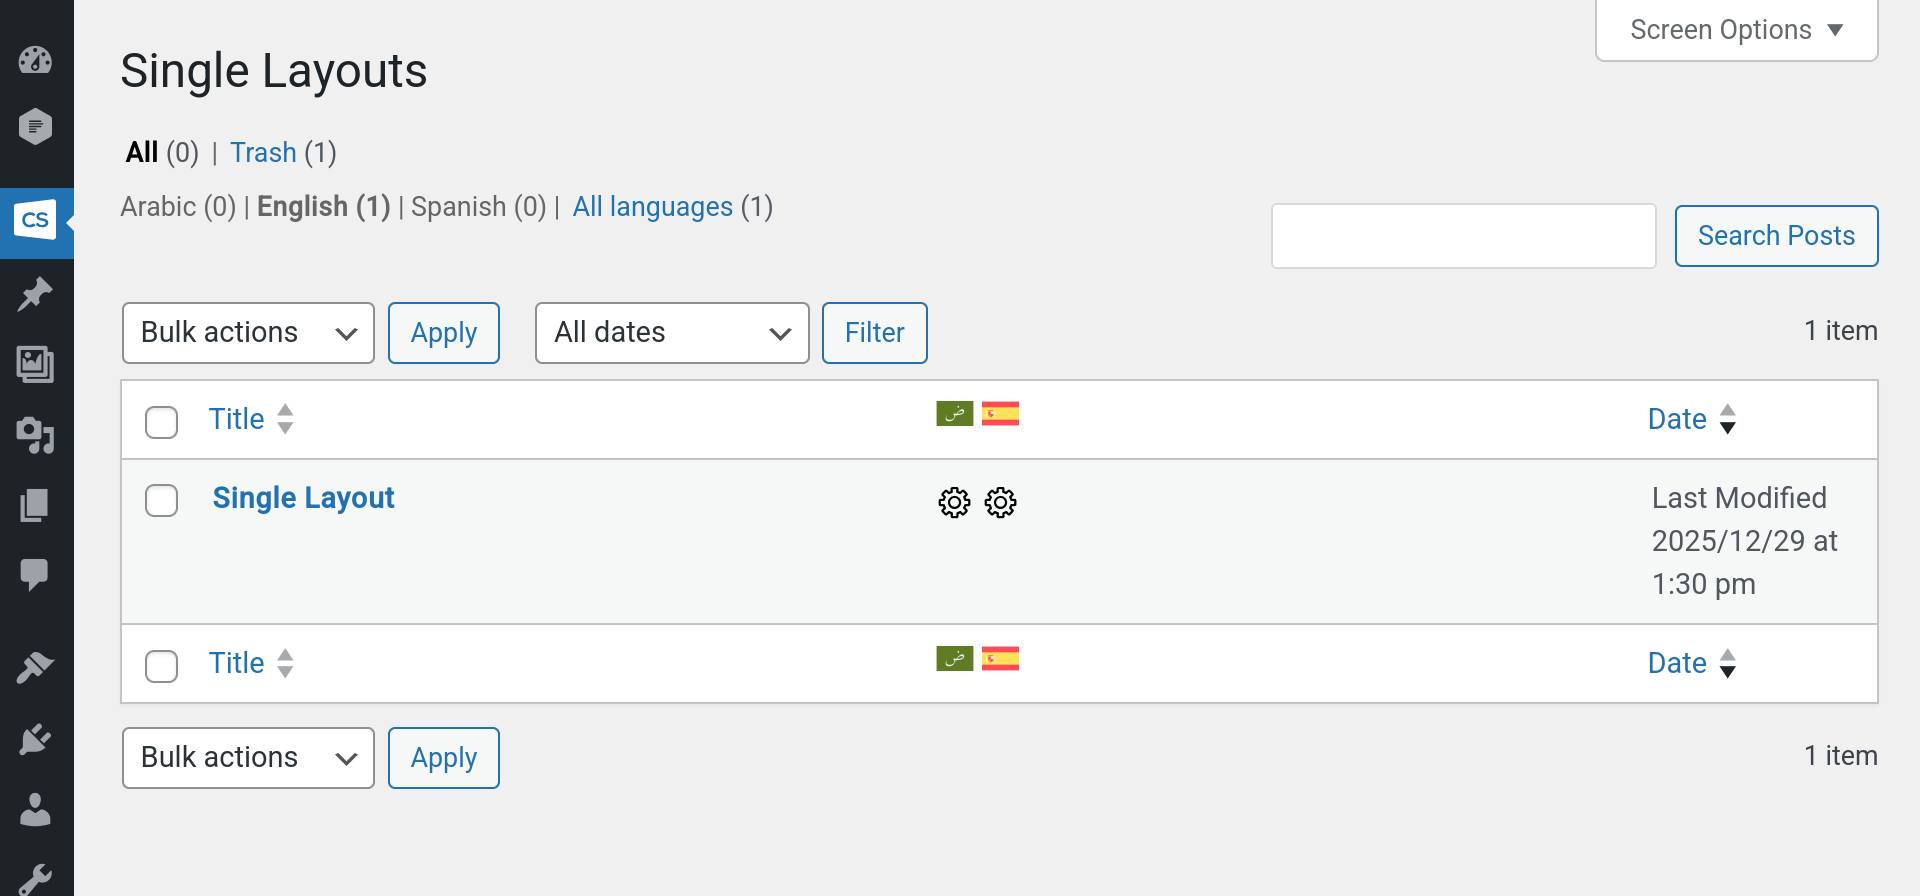Open the All dates dropdown
The height and width of the screenshot is (896, 1920).
point(671,333)
